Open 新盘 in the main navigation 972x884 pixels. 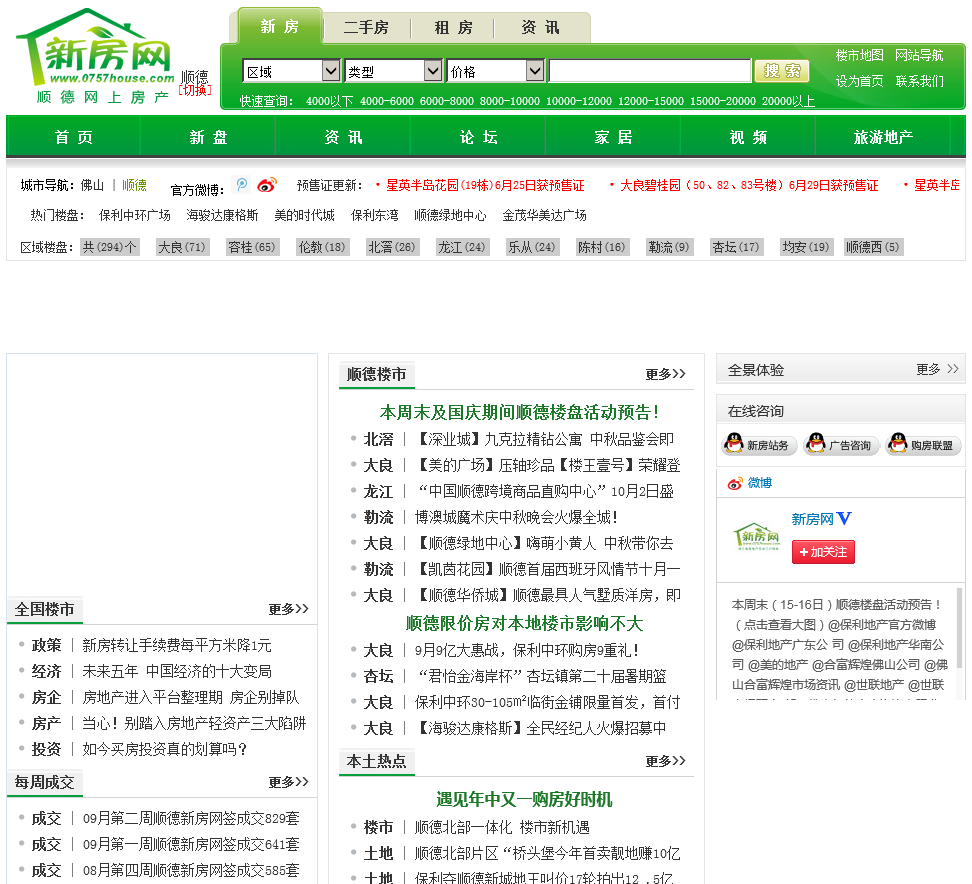click(x=208, y=137)
